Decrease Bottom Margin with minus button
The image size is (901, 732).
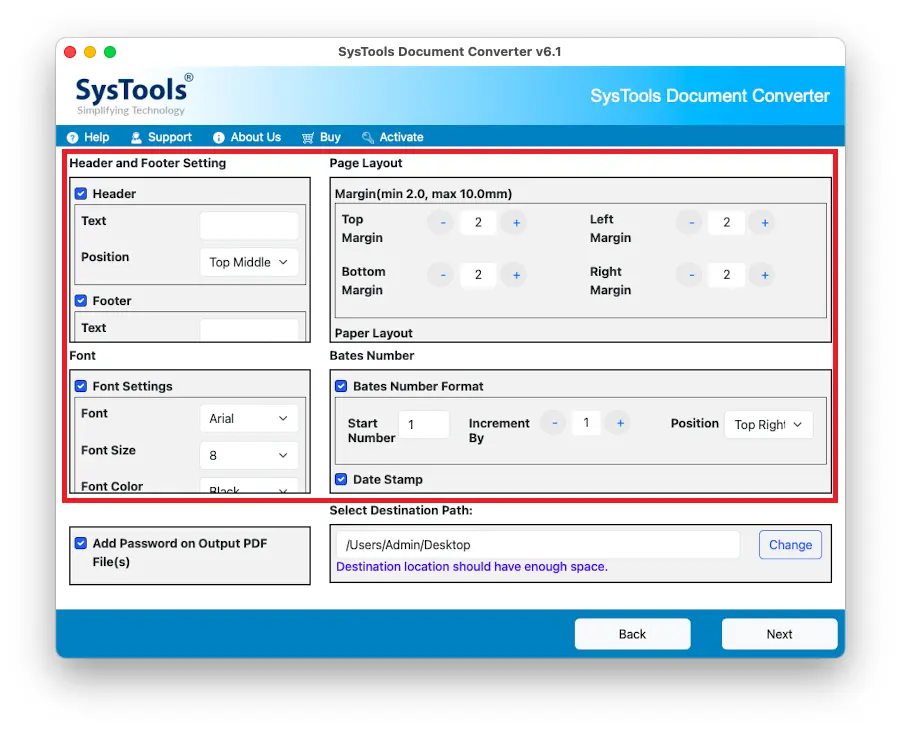[x=442, y=275]
